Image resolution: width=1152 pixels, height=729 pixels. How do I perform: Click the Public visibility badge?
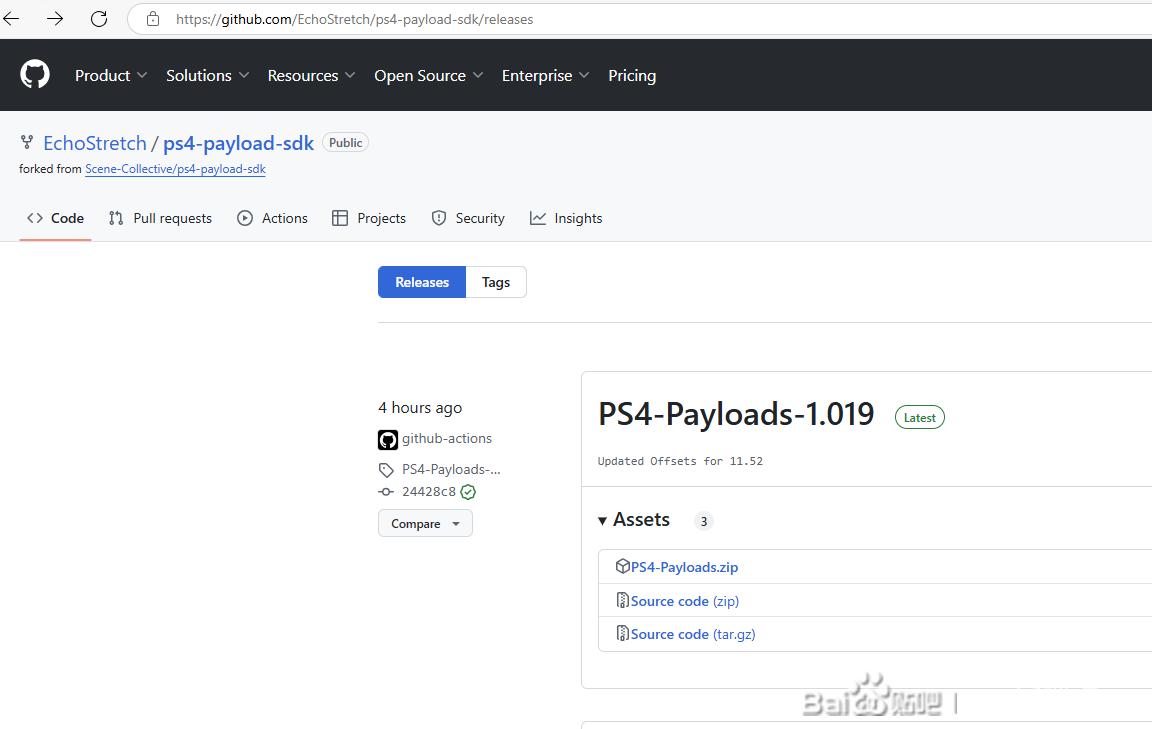point(345,143)
